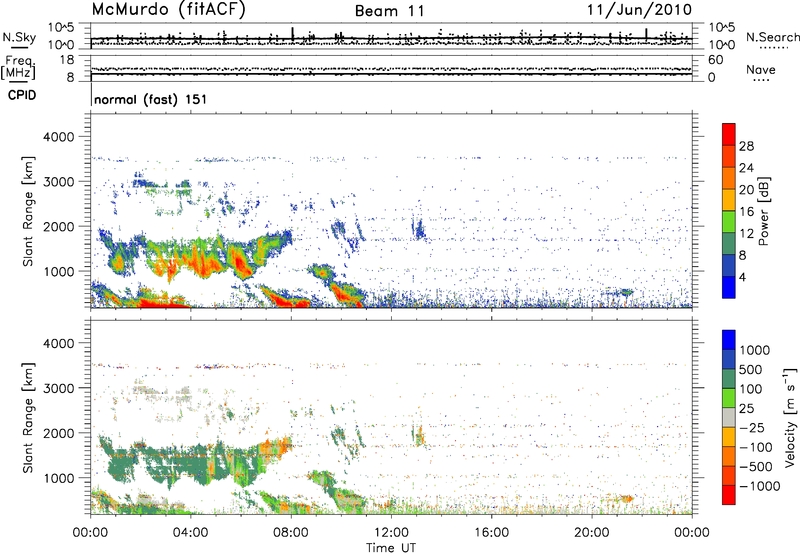Click the 'Velocity [m s-1]' colorbar label
Image resolution: width=800 pixels, height=554 pixels.
coord(790,417)
